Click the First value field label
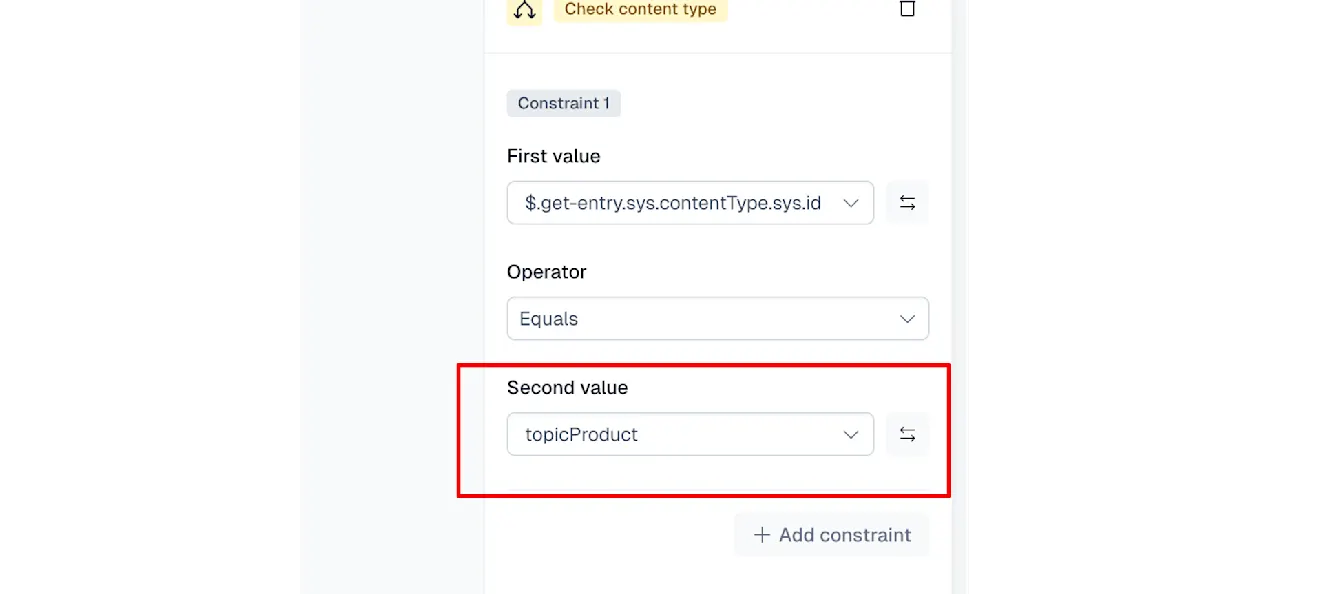The height and width of the screenshot is (594, 1320). tap(553, 156)
